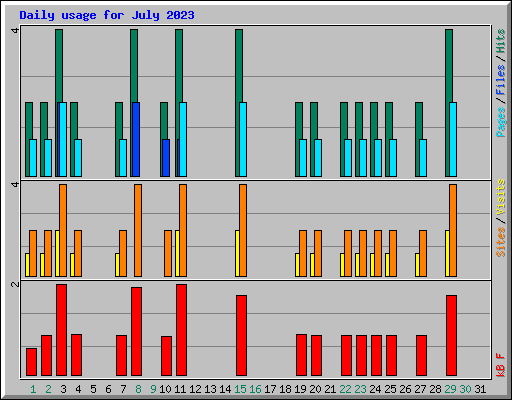Select the red KB bar for day 29
Image resolution: width=512 pixels, height=400 pixels.
pyautogui.click(x=451, y=335)
